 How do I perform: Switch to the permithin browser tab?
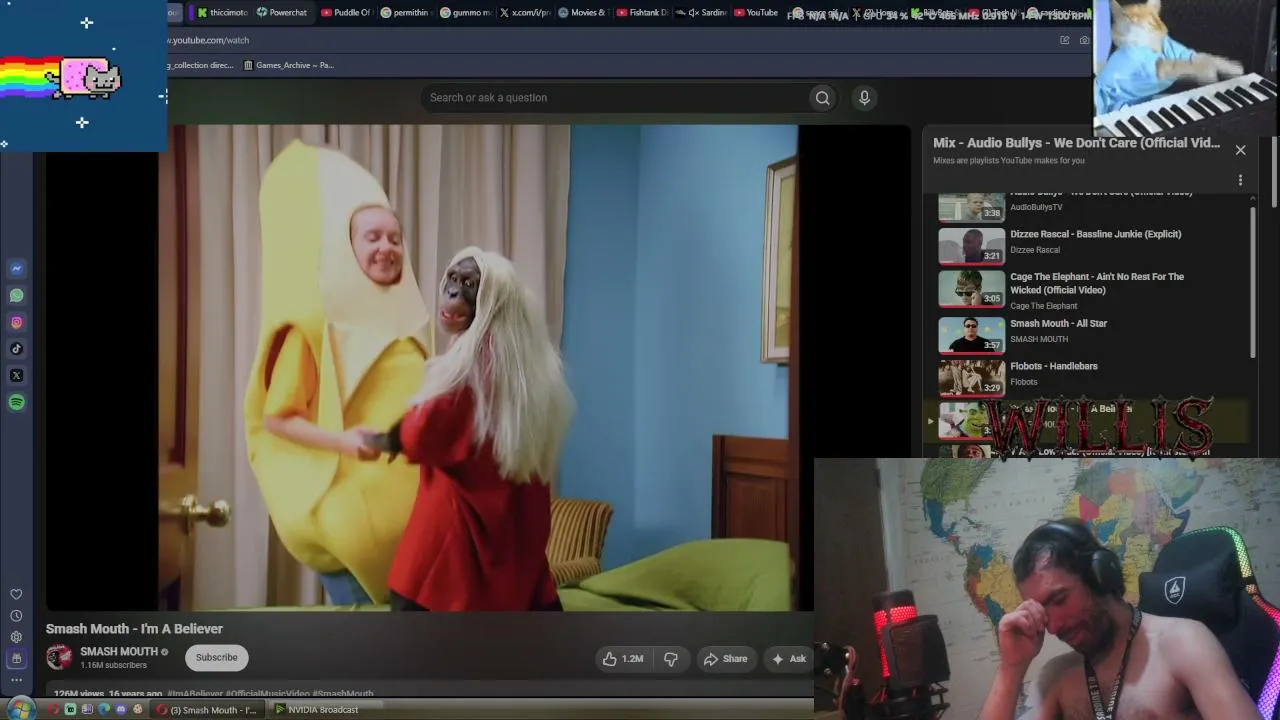coord(405,13)
